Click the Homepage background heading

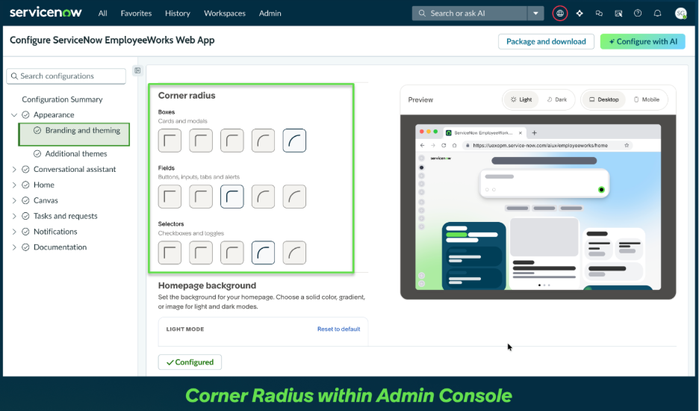(x=207, y=285)
